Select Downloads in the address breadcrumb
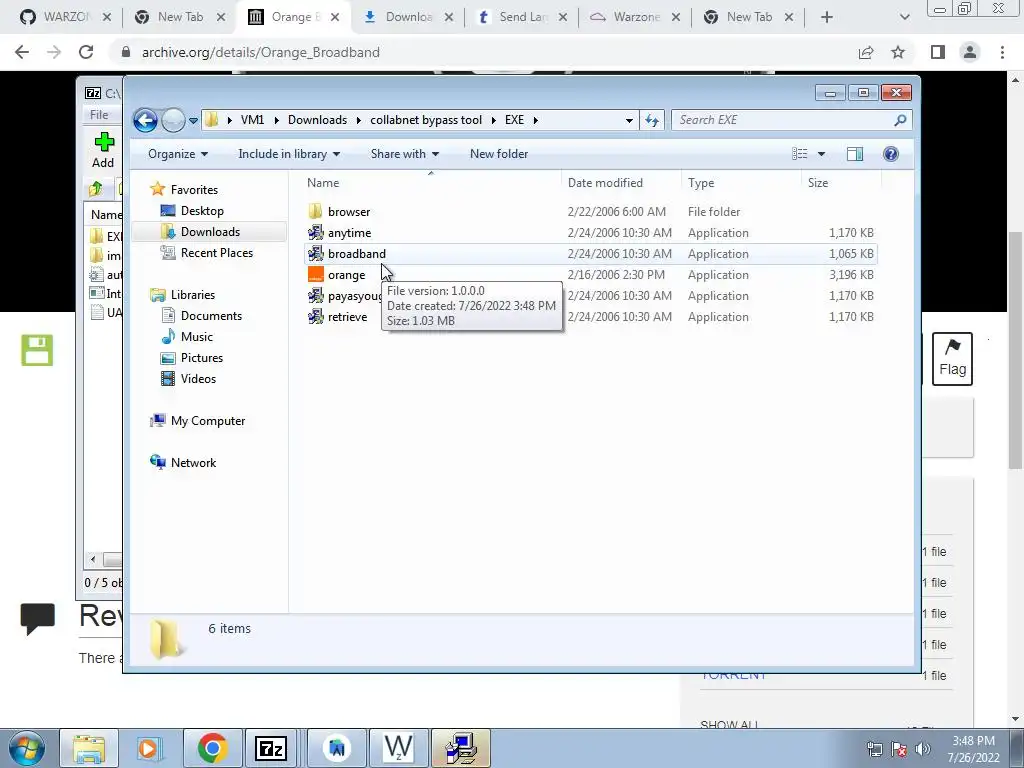The image size is (1024, 768). click(317, 120)
